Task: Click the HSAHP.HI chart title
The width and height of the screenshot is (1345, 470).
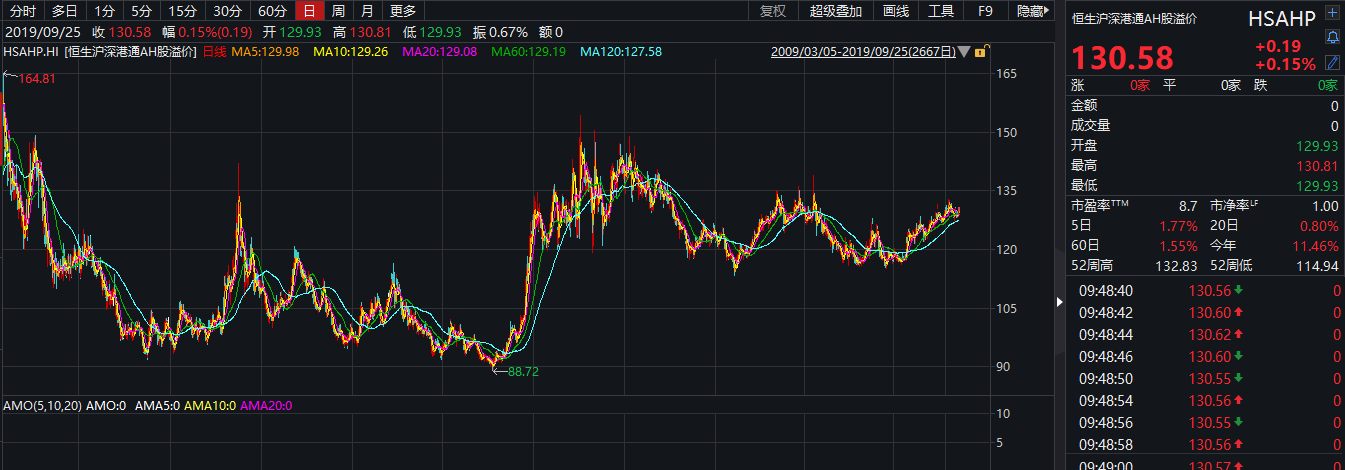Action: [x=31, y=51]
